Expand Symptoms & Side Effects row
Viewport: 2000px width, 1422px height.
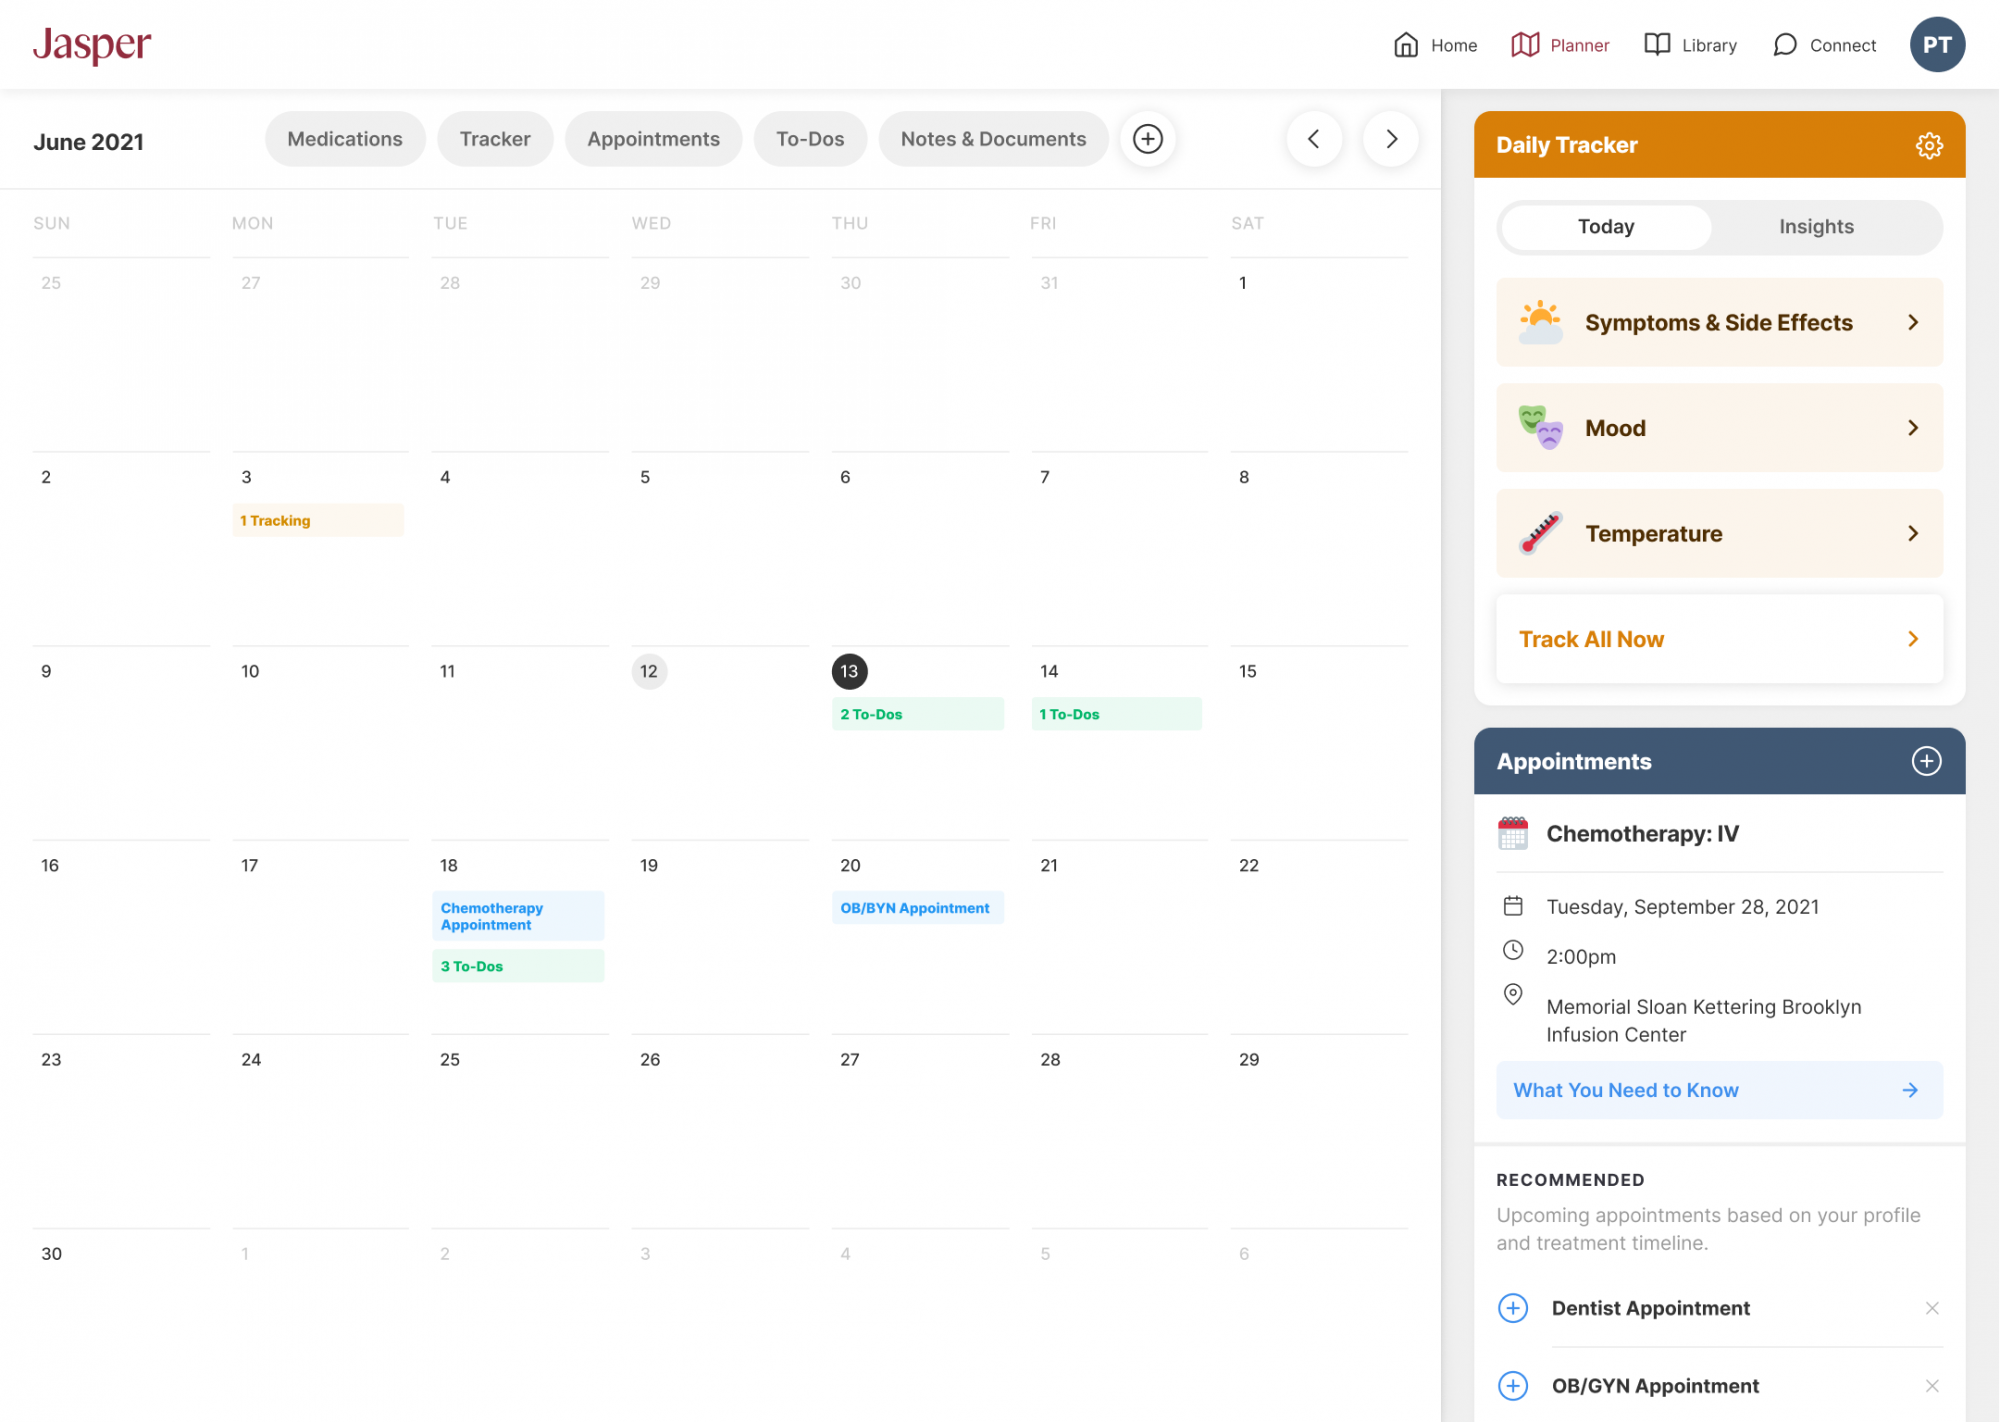click(x=1719, y=323)
